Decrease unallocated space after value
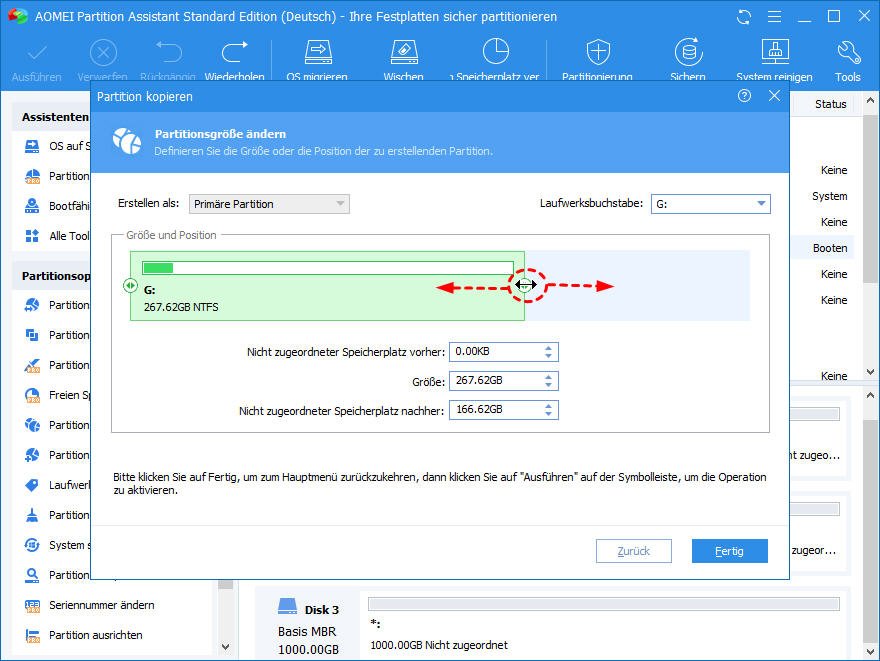880x661 pixels. click(548, 415)
